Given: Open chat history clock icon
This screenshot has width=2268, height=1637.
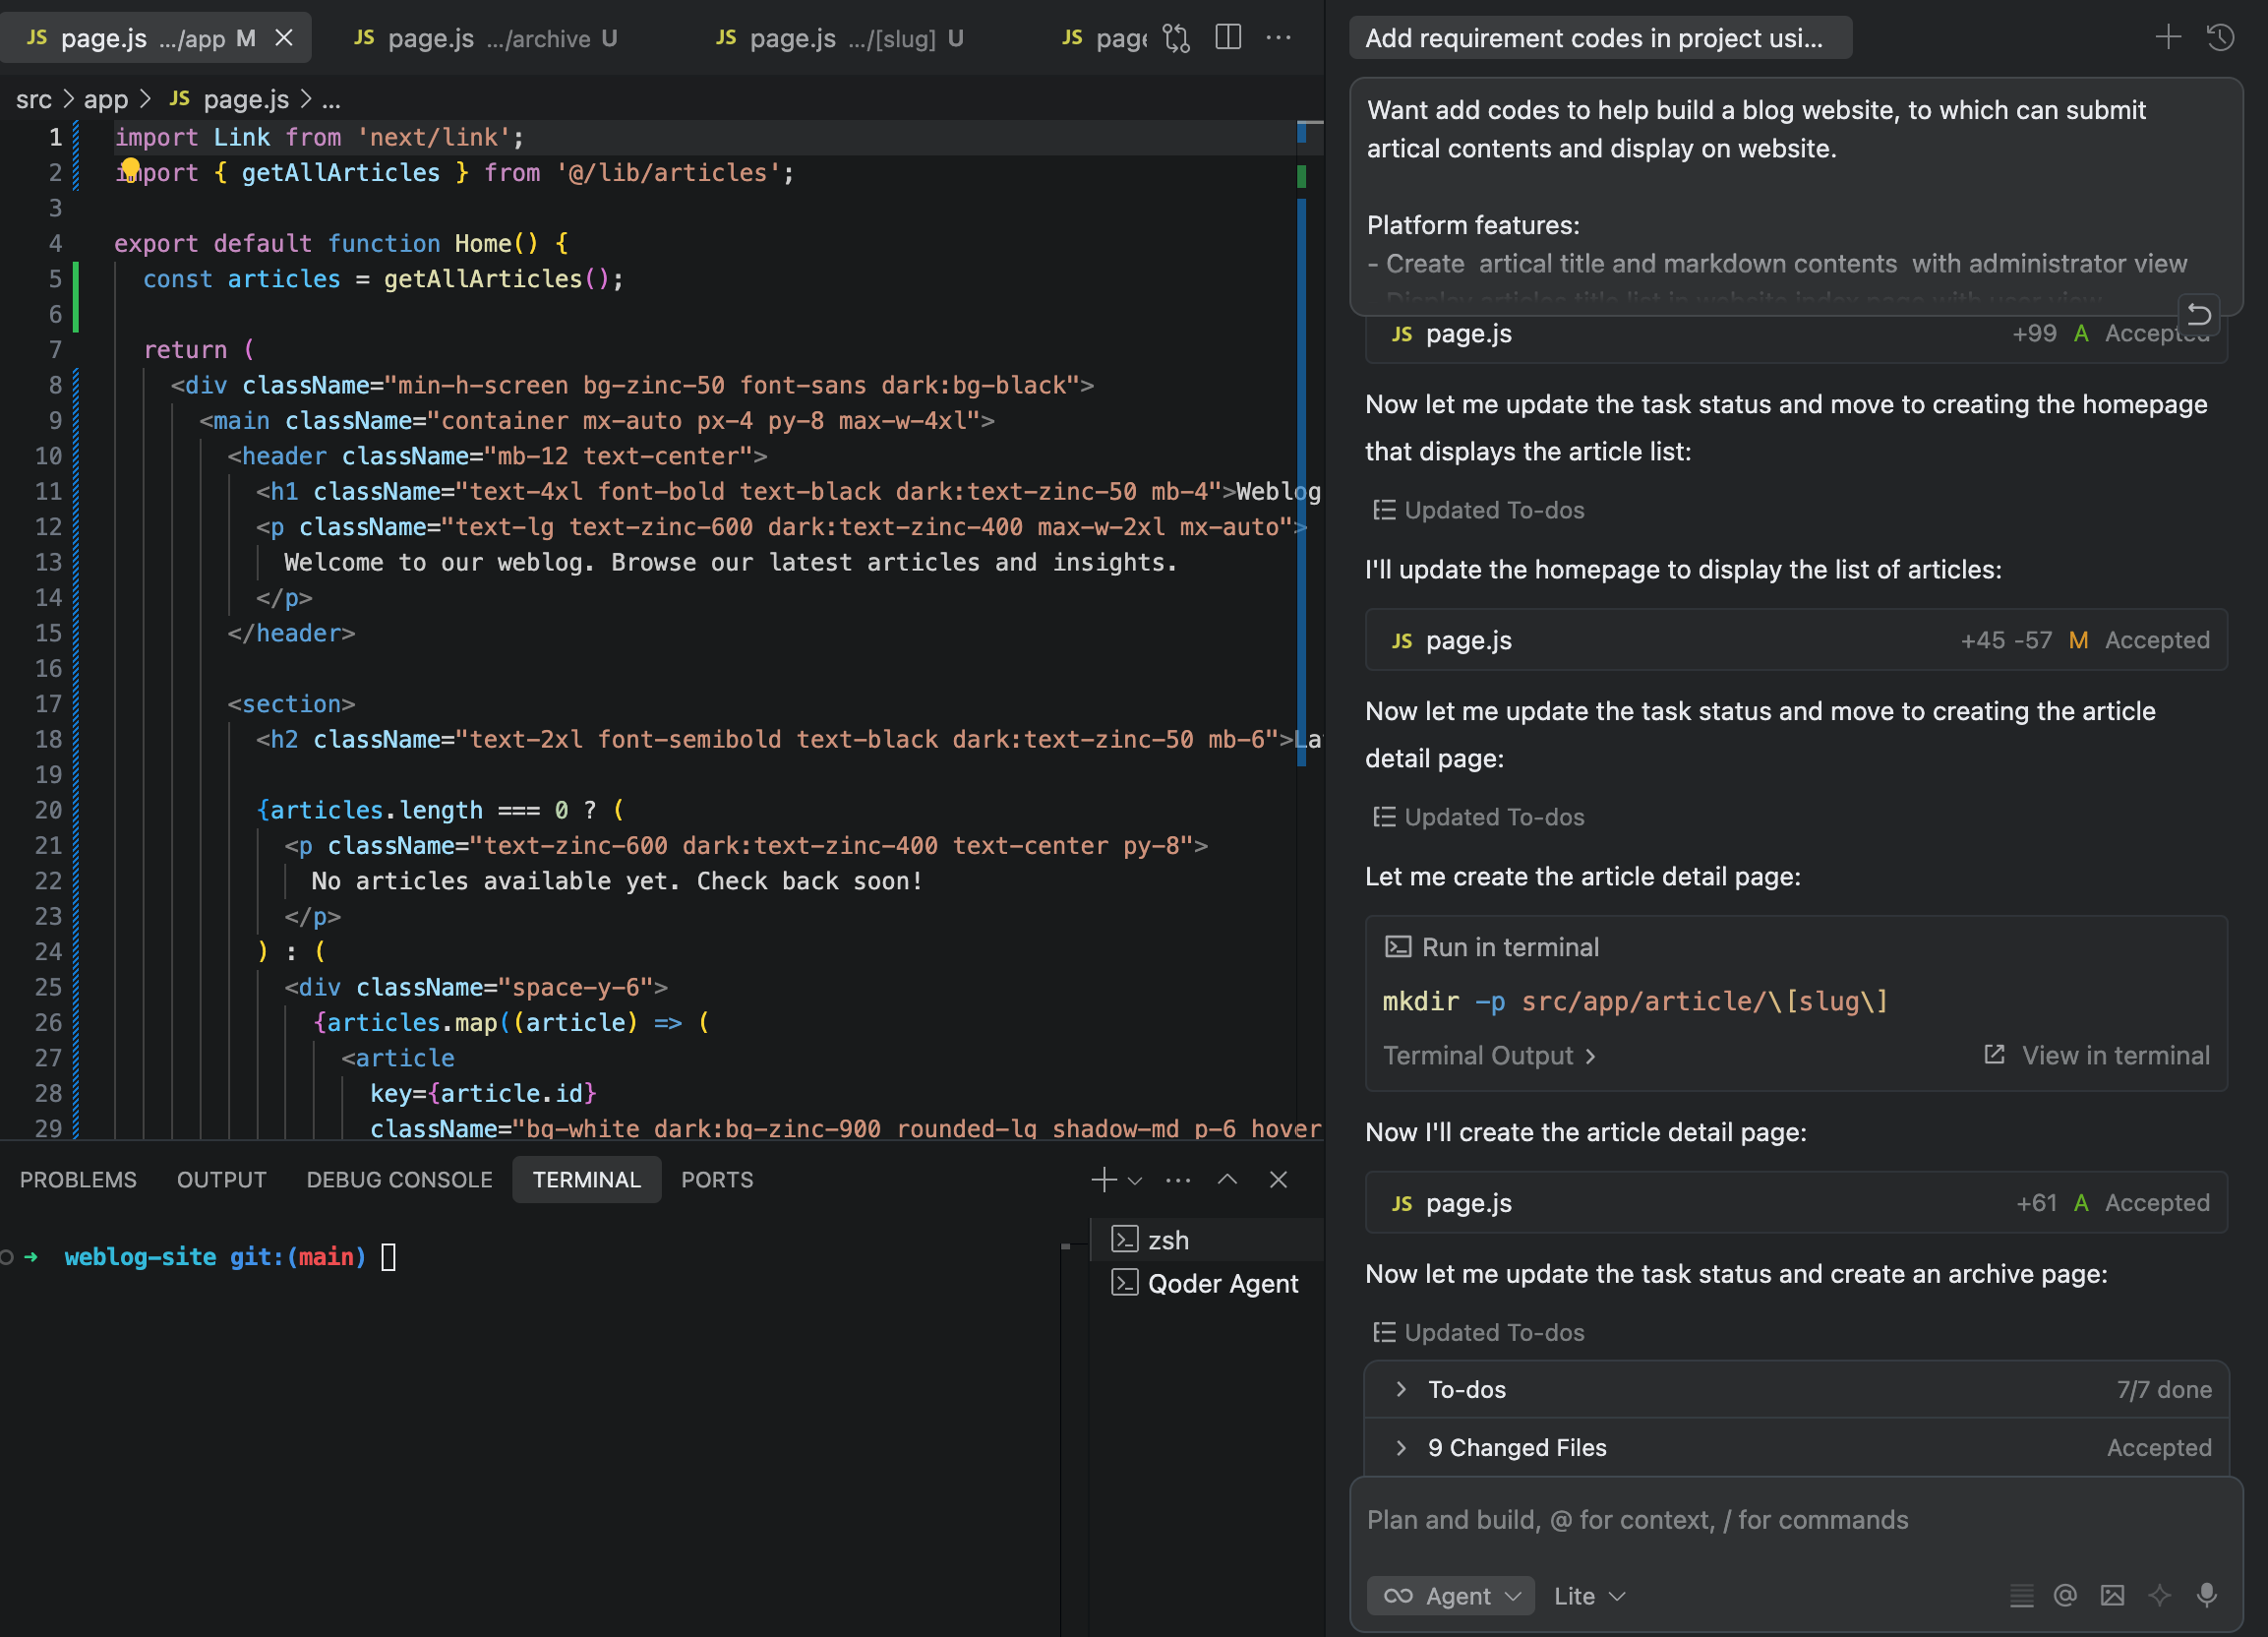Looking at the screenshot, I should pyautogui.click(x=2220, y=38).
